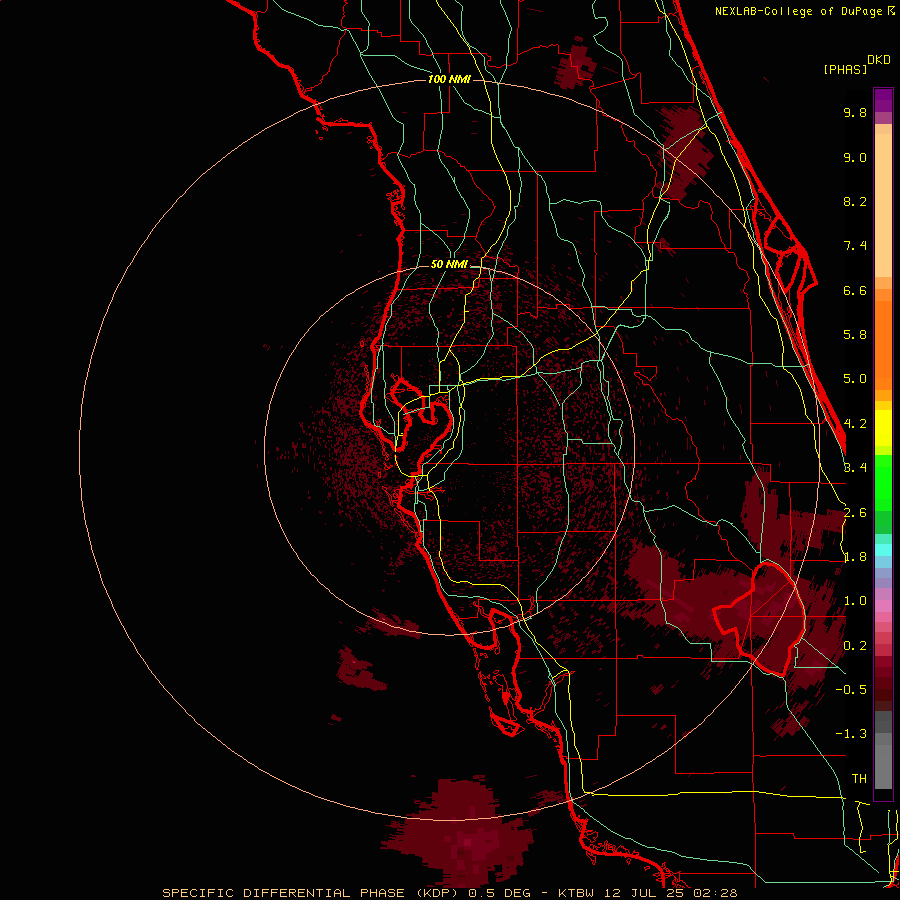
Task: Select the 50 NMI range ring label
Action: click(449, 264)
